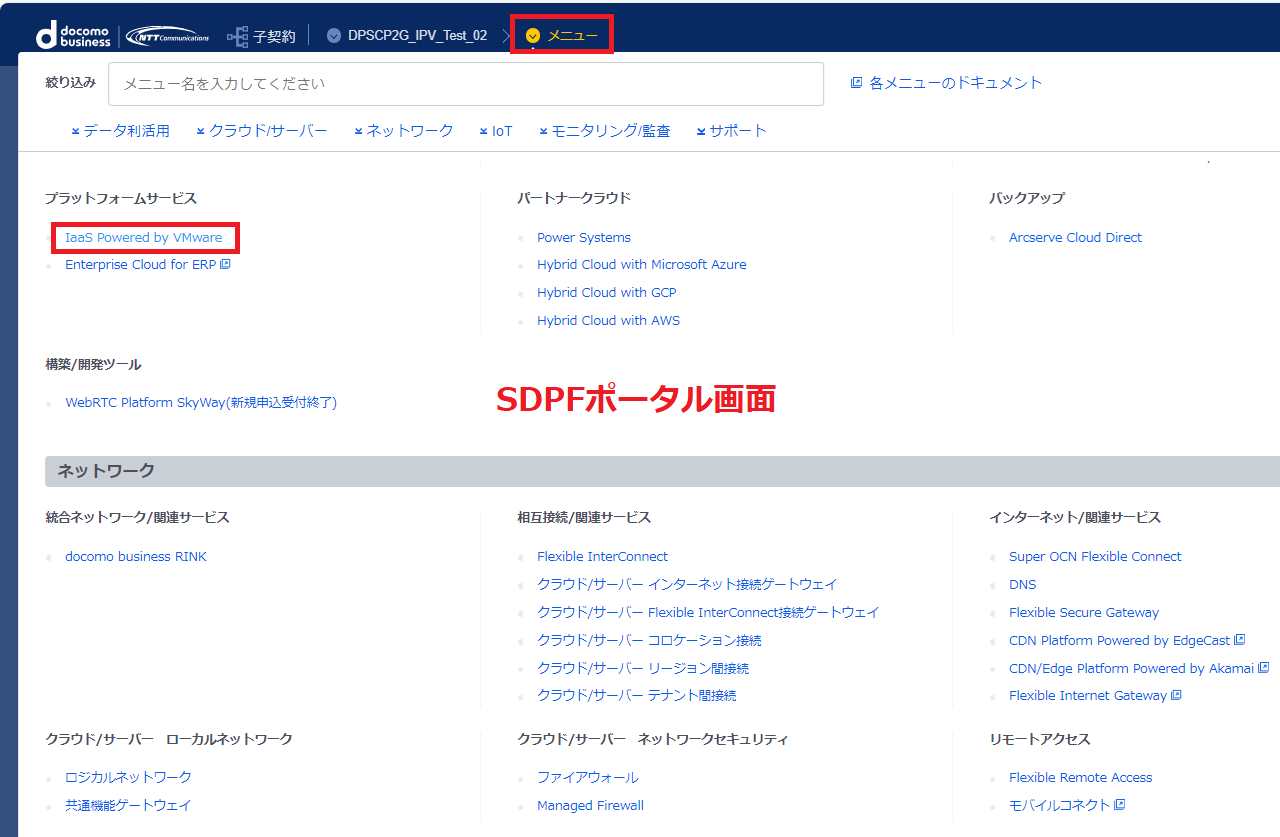This screenshot has height=837, width=1280.
Task: Click the yellow メニュー chevron icon
Action: 533,36
